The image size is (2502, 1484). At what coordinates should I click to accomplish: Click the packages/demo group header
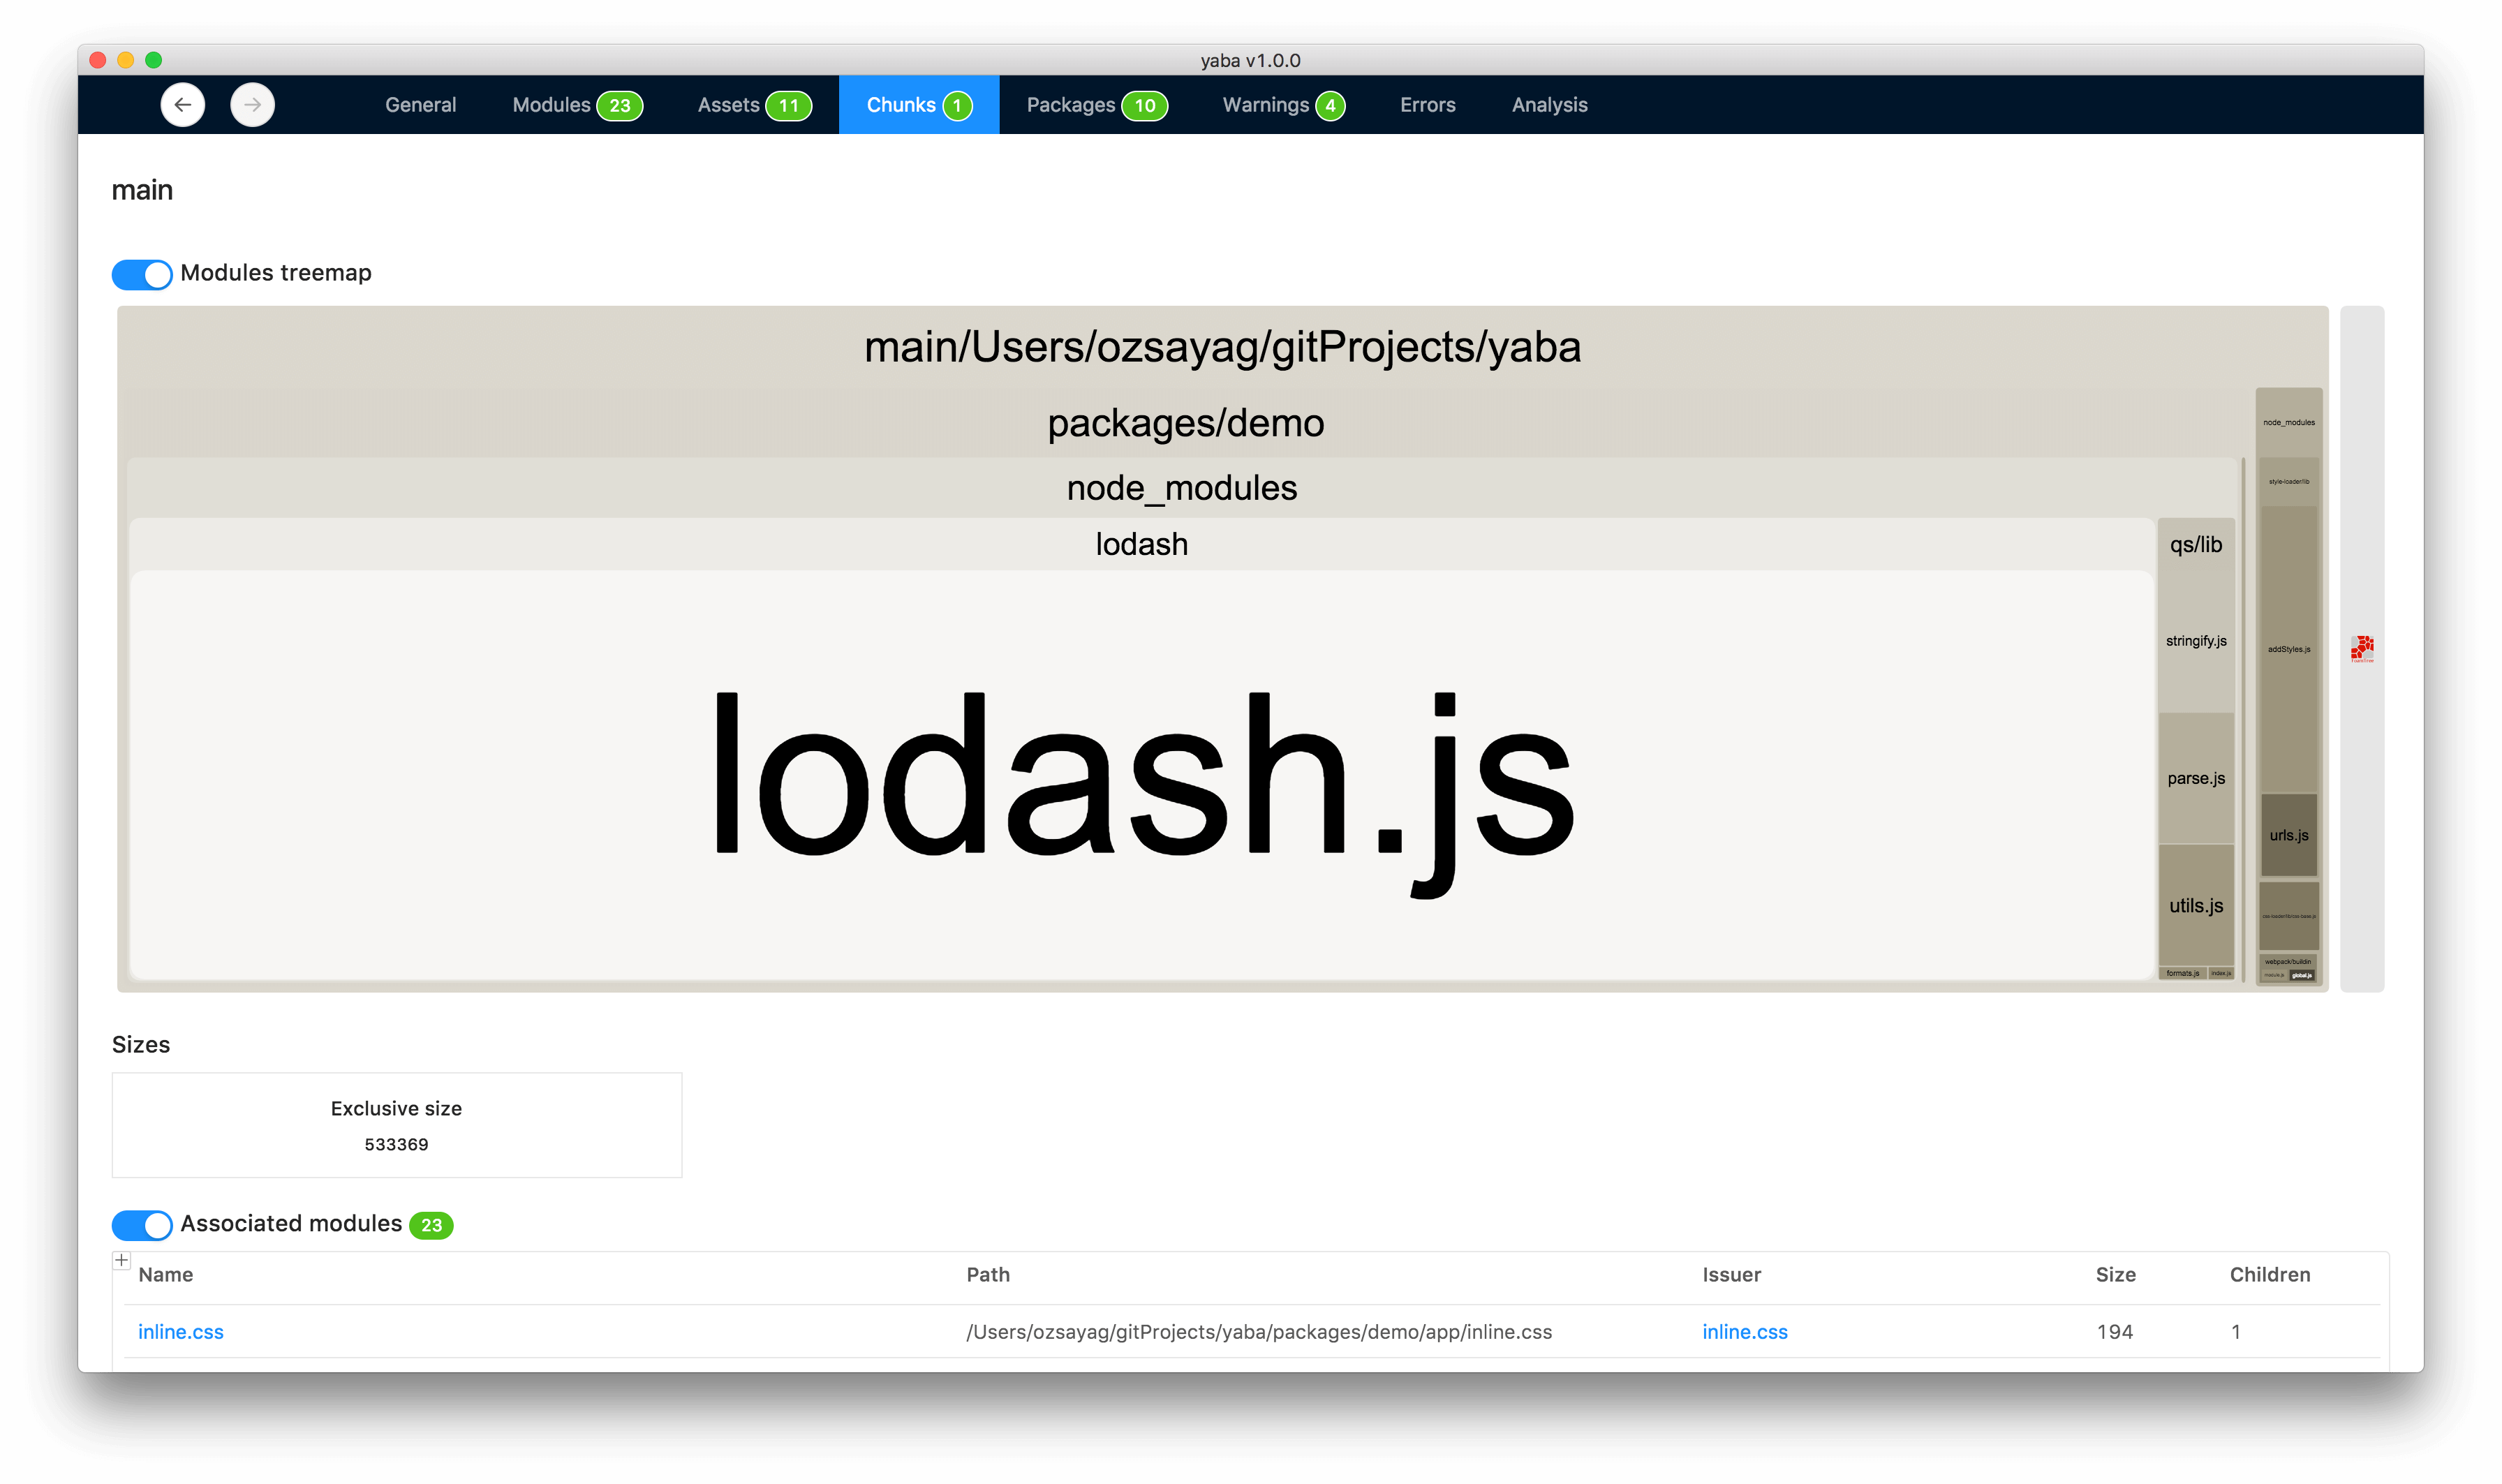point(1186,424)
